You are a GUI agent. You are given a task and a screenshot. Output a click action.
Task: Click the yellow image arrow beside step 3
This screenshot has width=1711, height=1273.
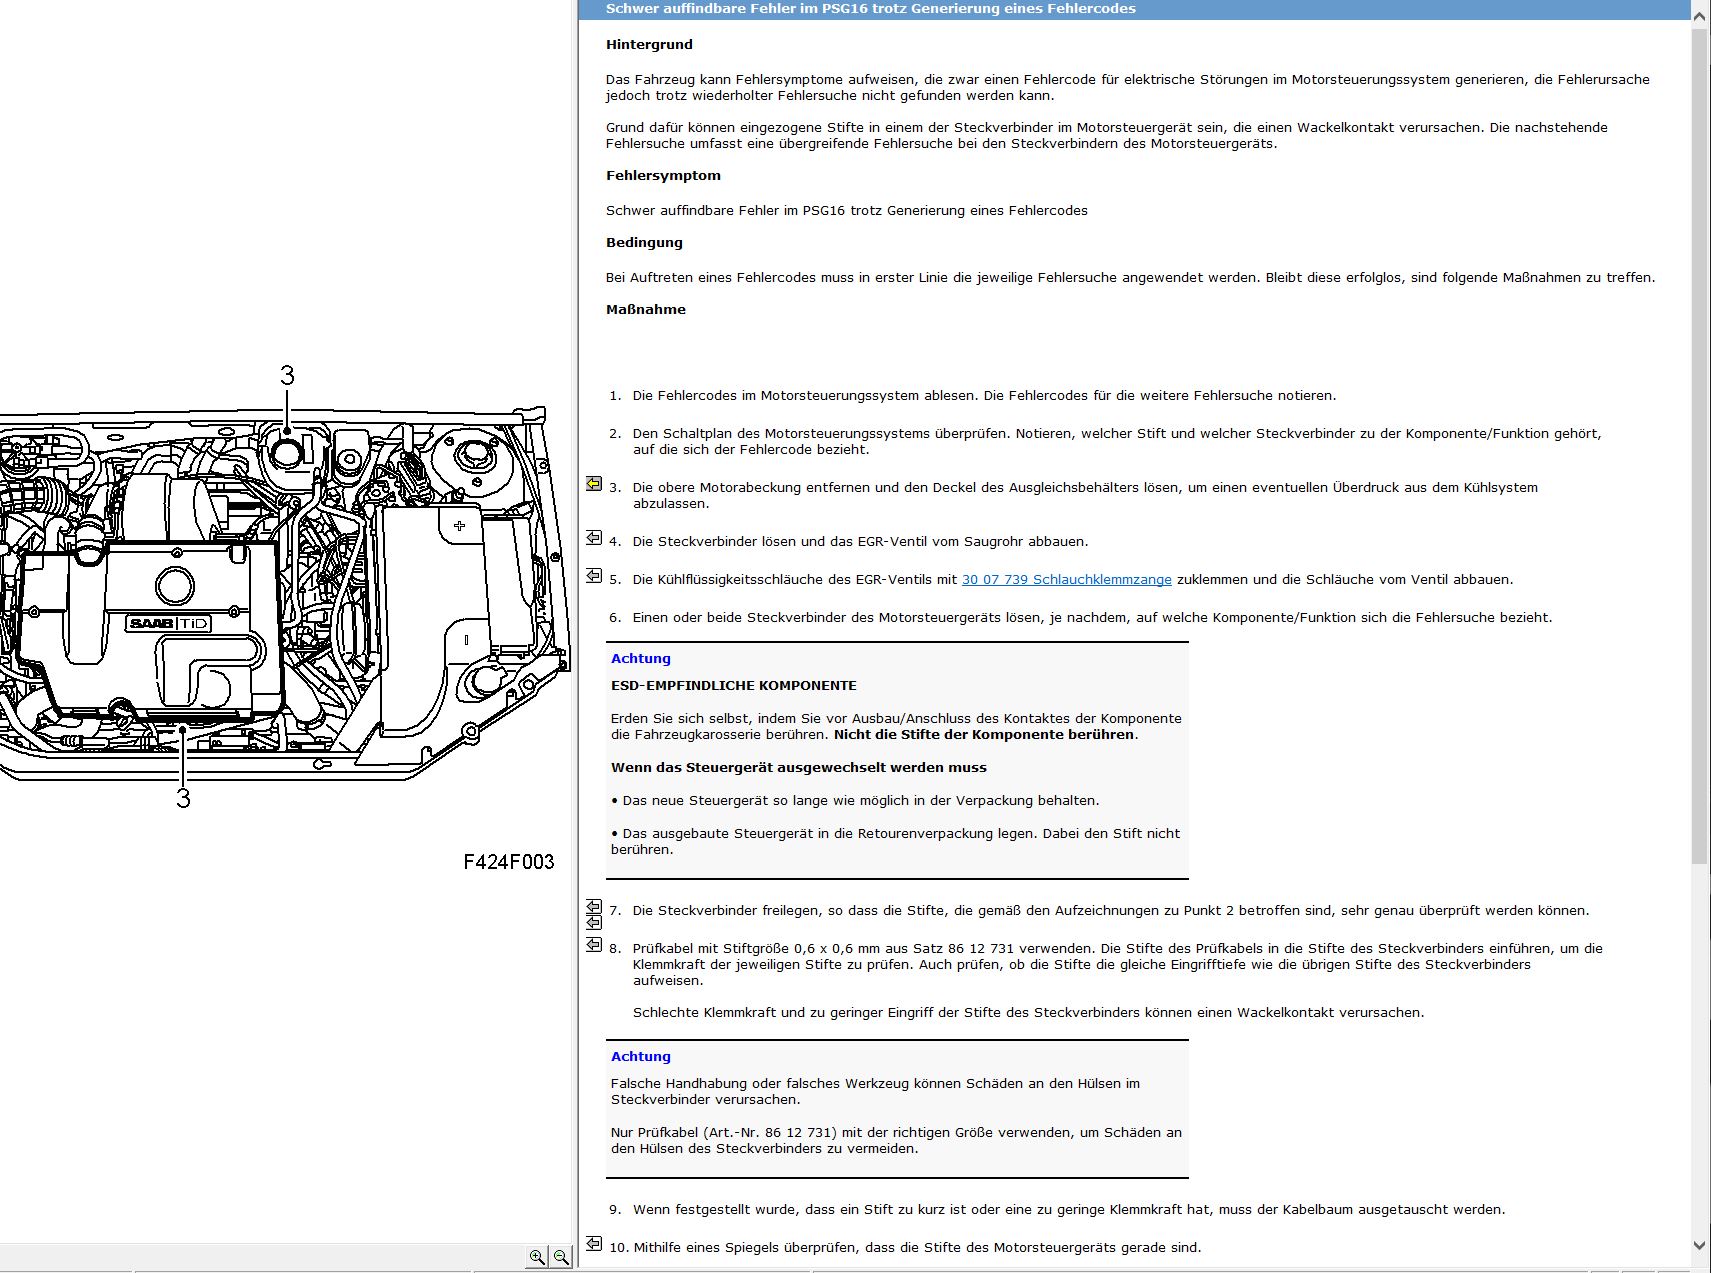(594, 484)
